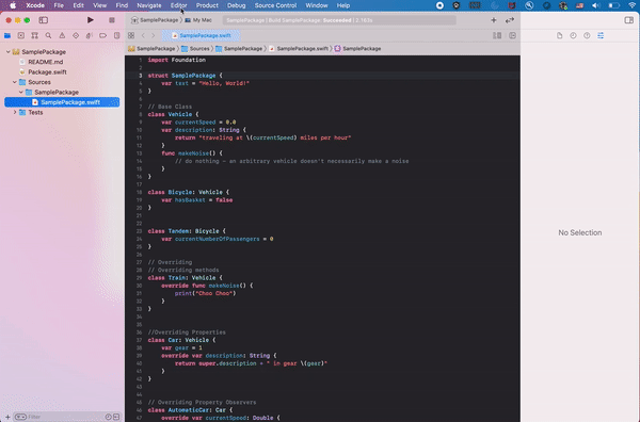
Task: Open the Apple menu
Action: coord(13,5)
